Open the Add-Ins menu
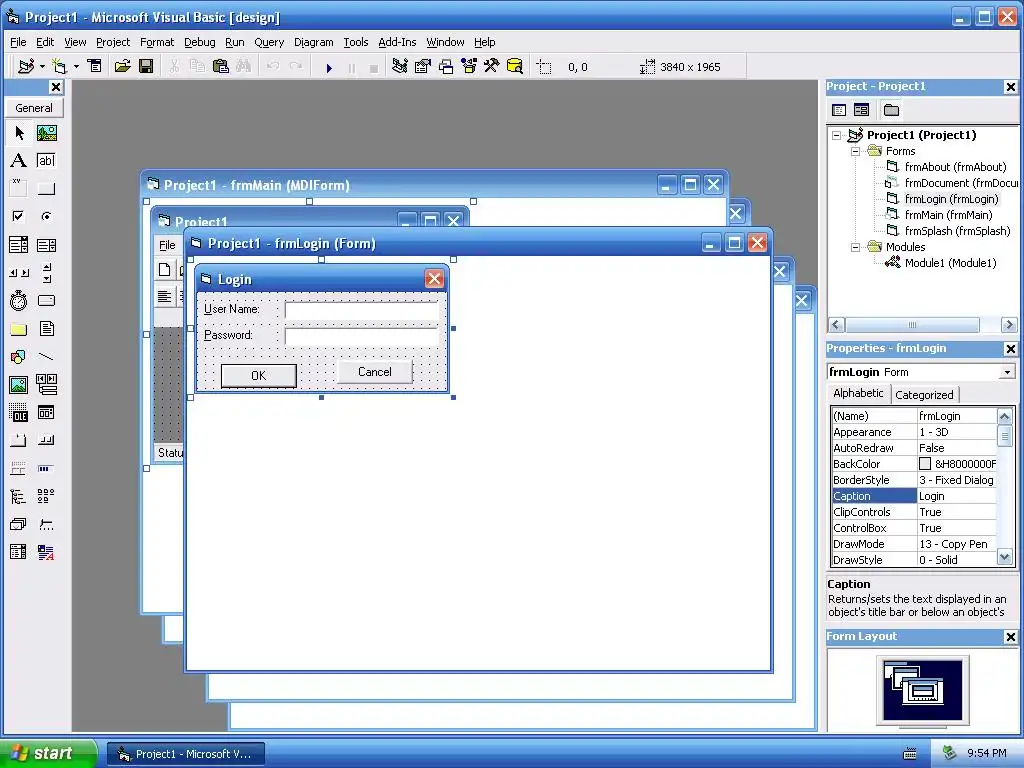Image resolution: width=1024 pixels, height=768 pixels. (397, 42)
